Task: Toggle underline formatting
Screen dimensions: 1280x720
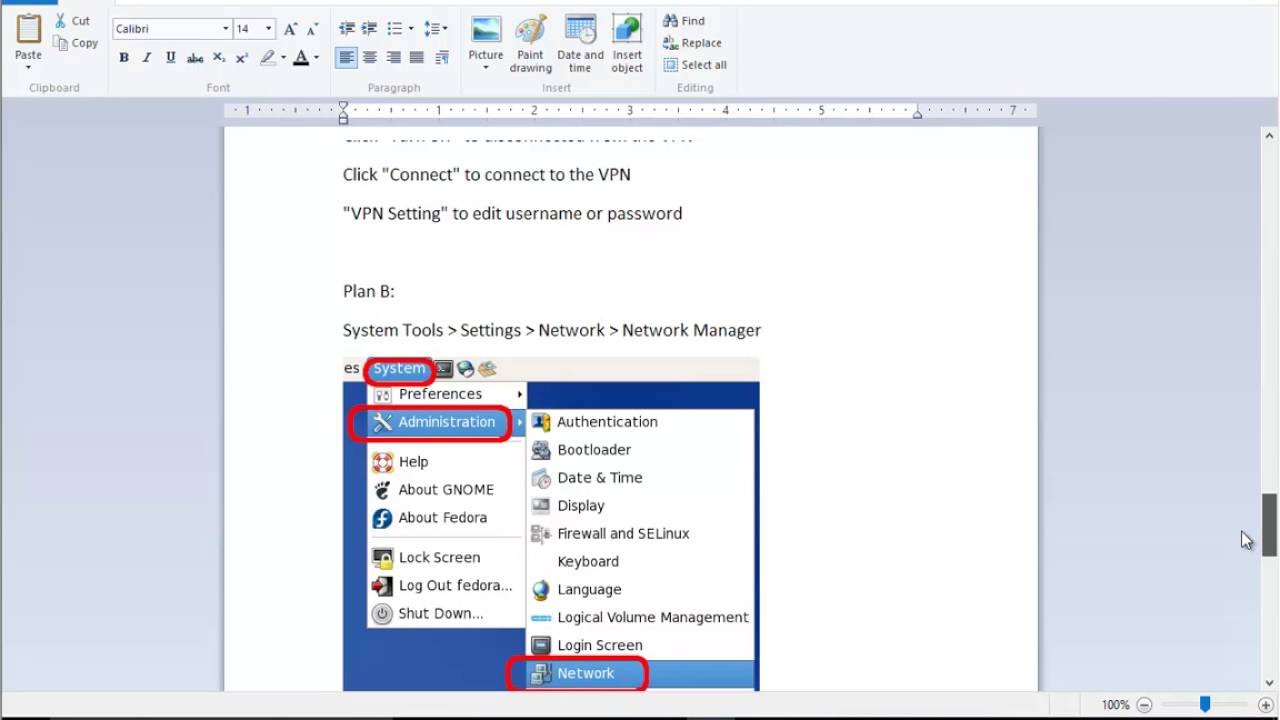Action: (x=171, y=58)
